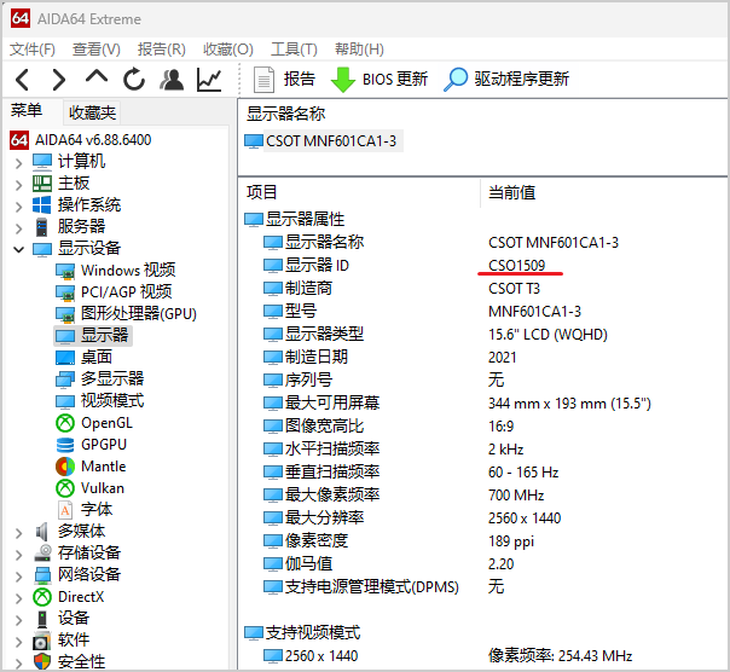Open BIOS 更新 green download arrow

tap(343, 80)
